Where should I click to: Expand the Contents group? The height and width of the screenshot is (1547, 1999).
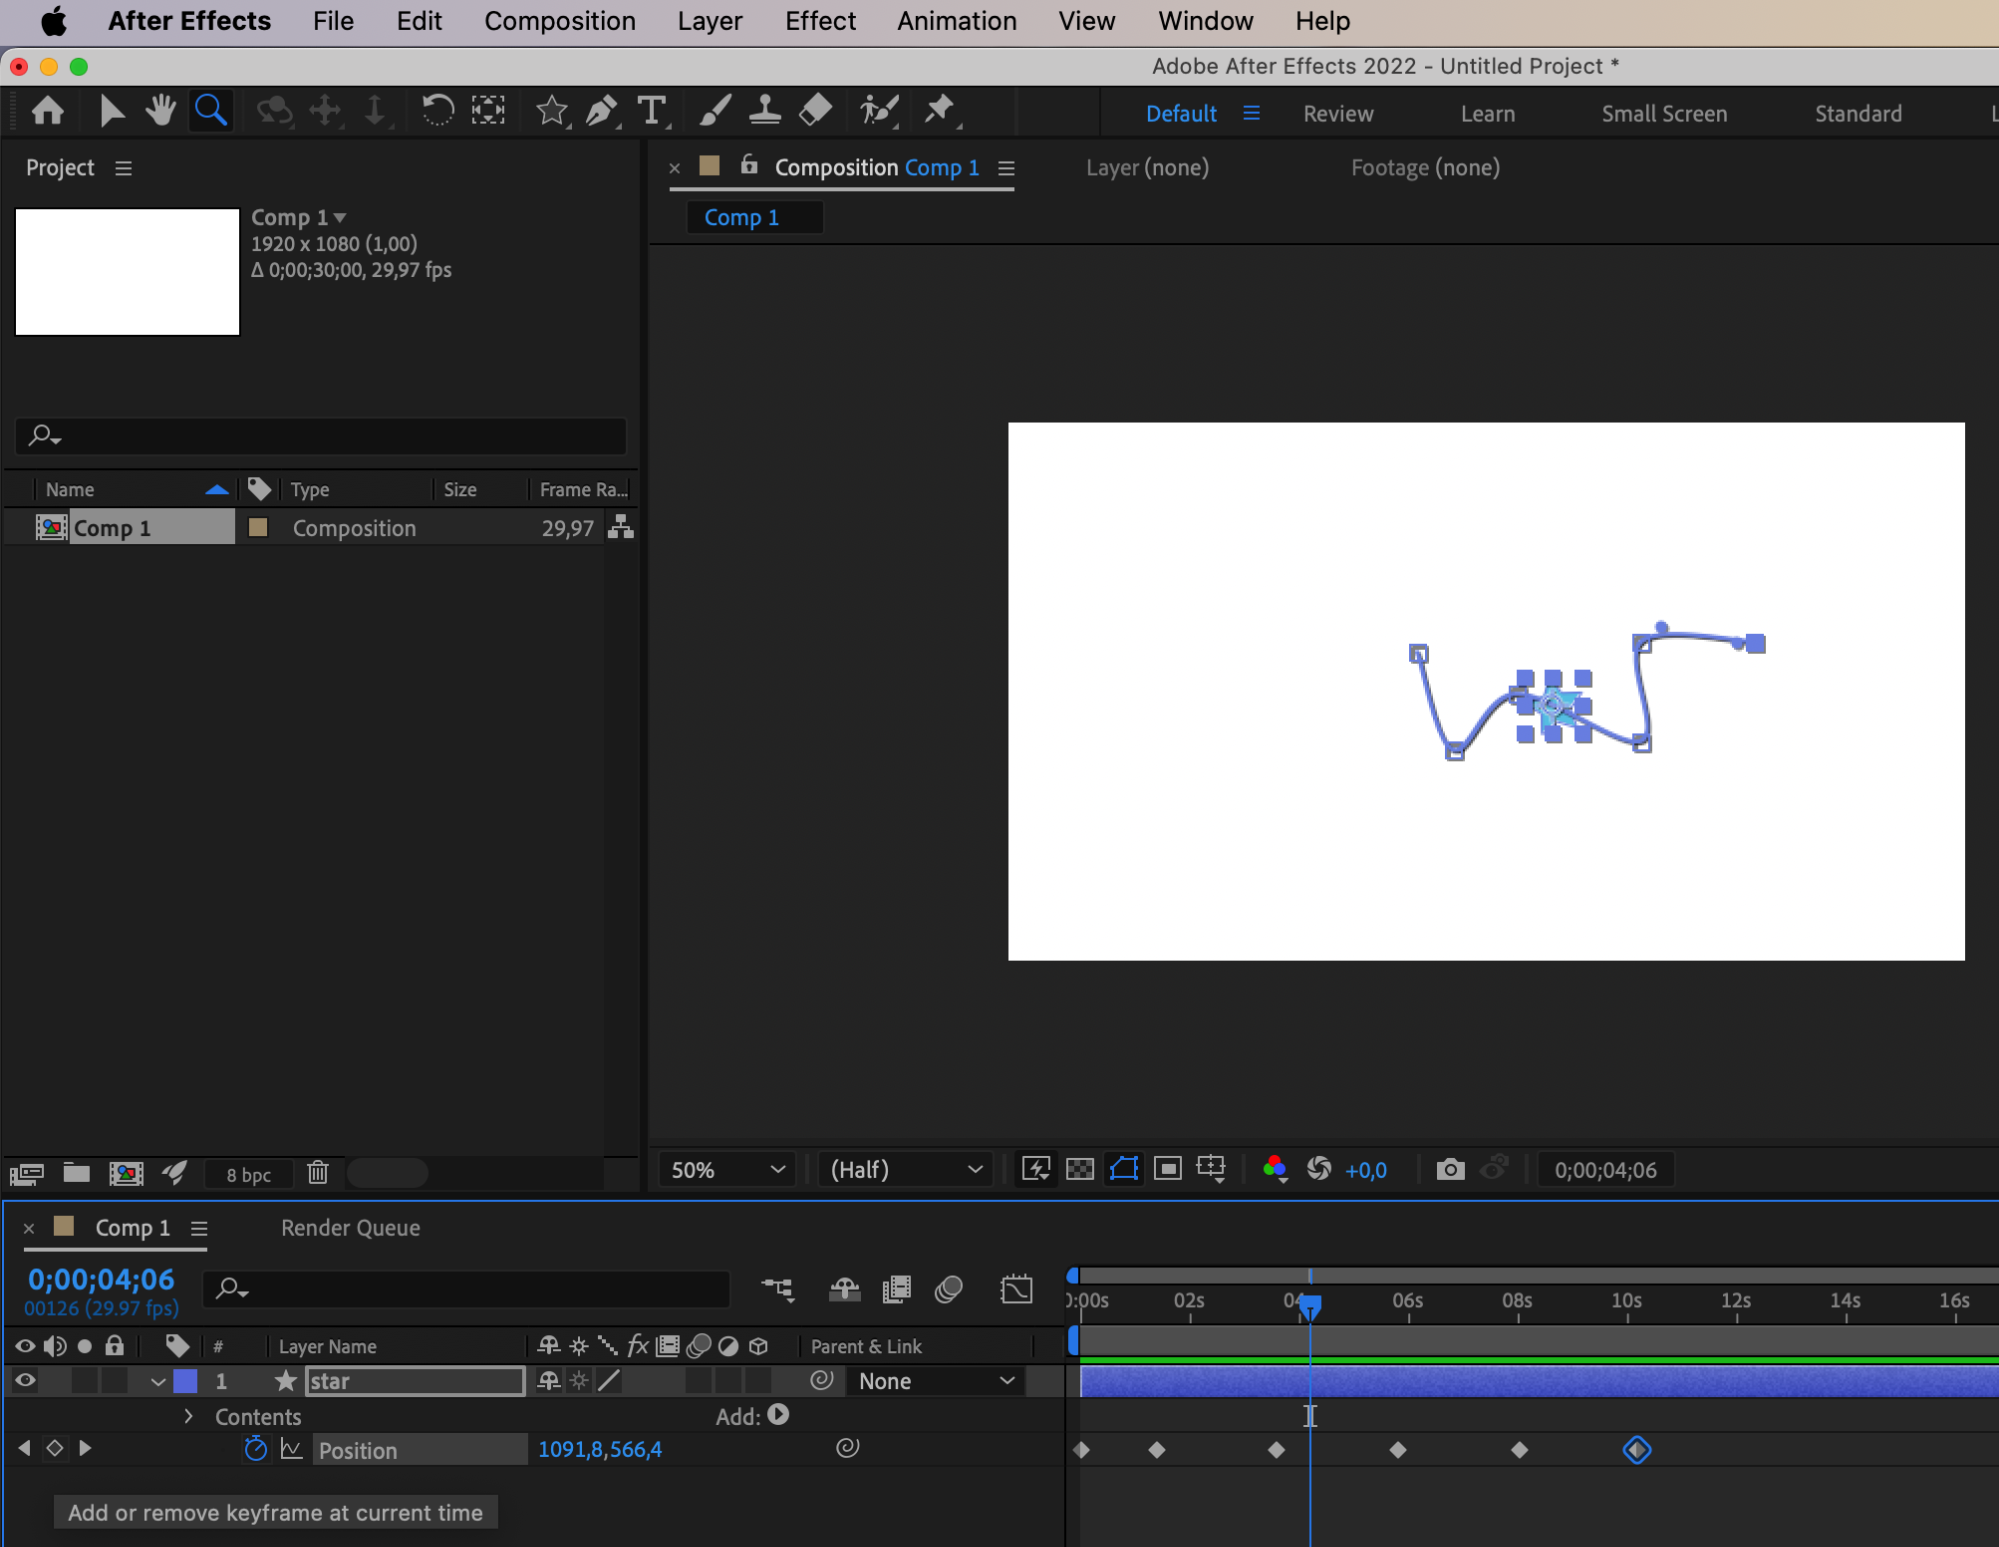pyautogui.click(x=188, y=1416)
